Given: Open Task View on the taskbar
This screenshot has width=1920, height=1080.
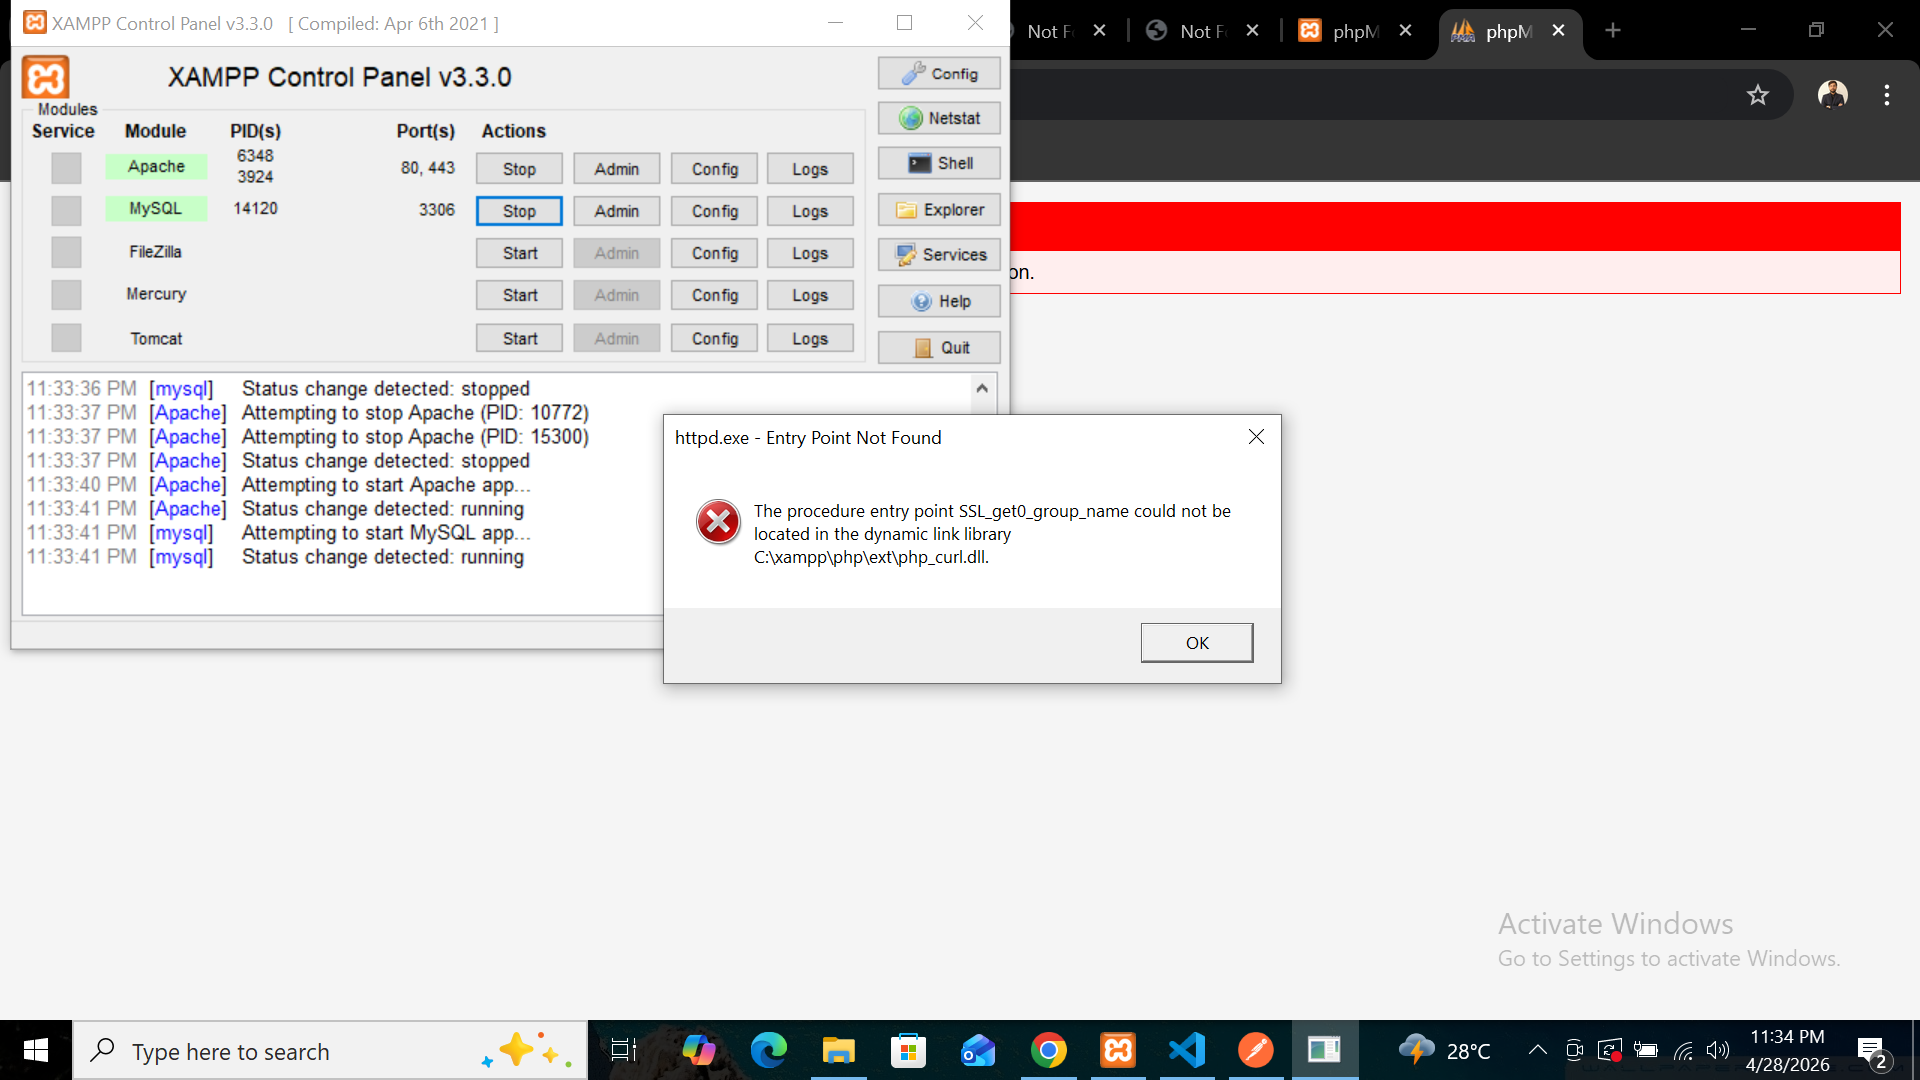Looking at the screenshot, I should pyautogui.click(x=624, y=1050).
